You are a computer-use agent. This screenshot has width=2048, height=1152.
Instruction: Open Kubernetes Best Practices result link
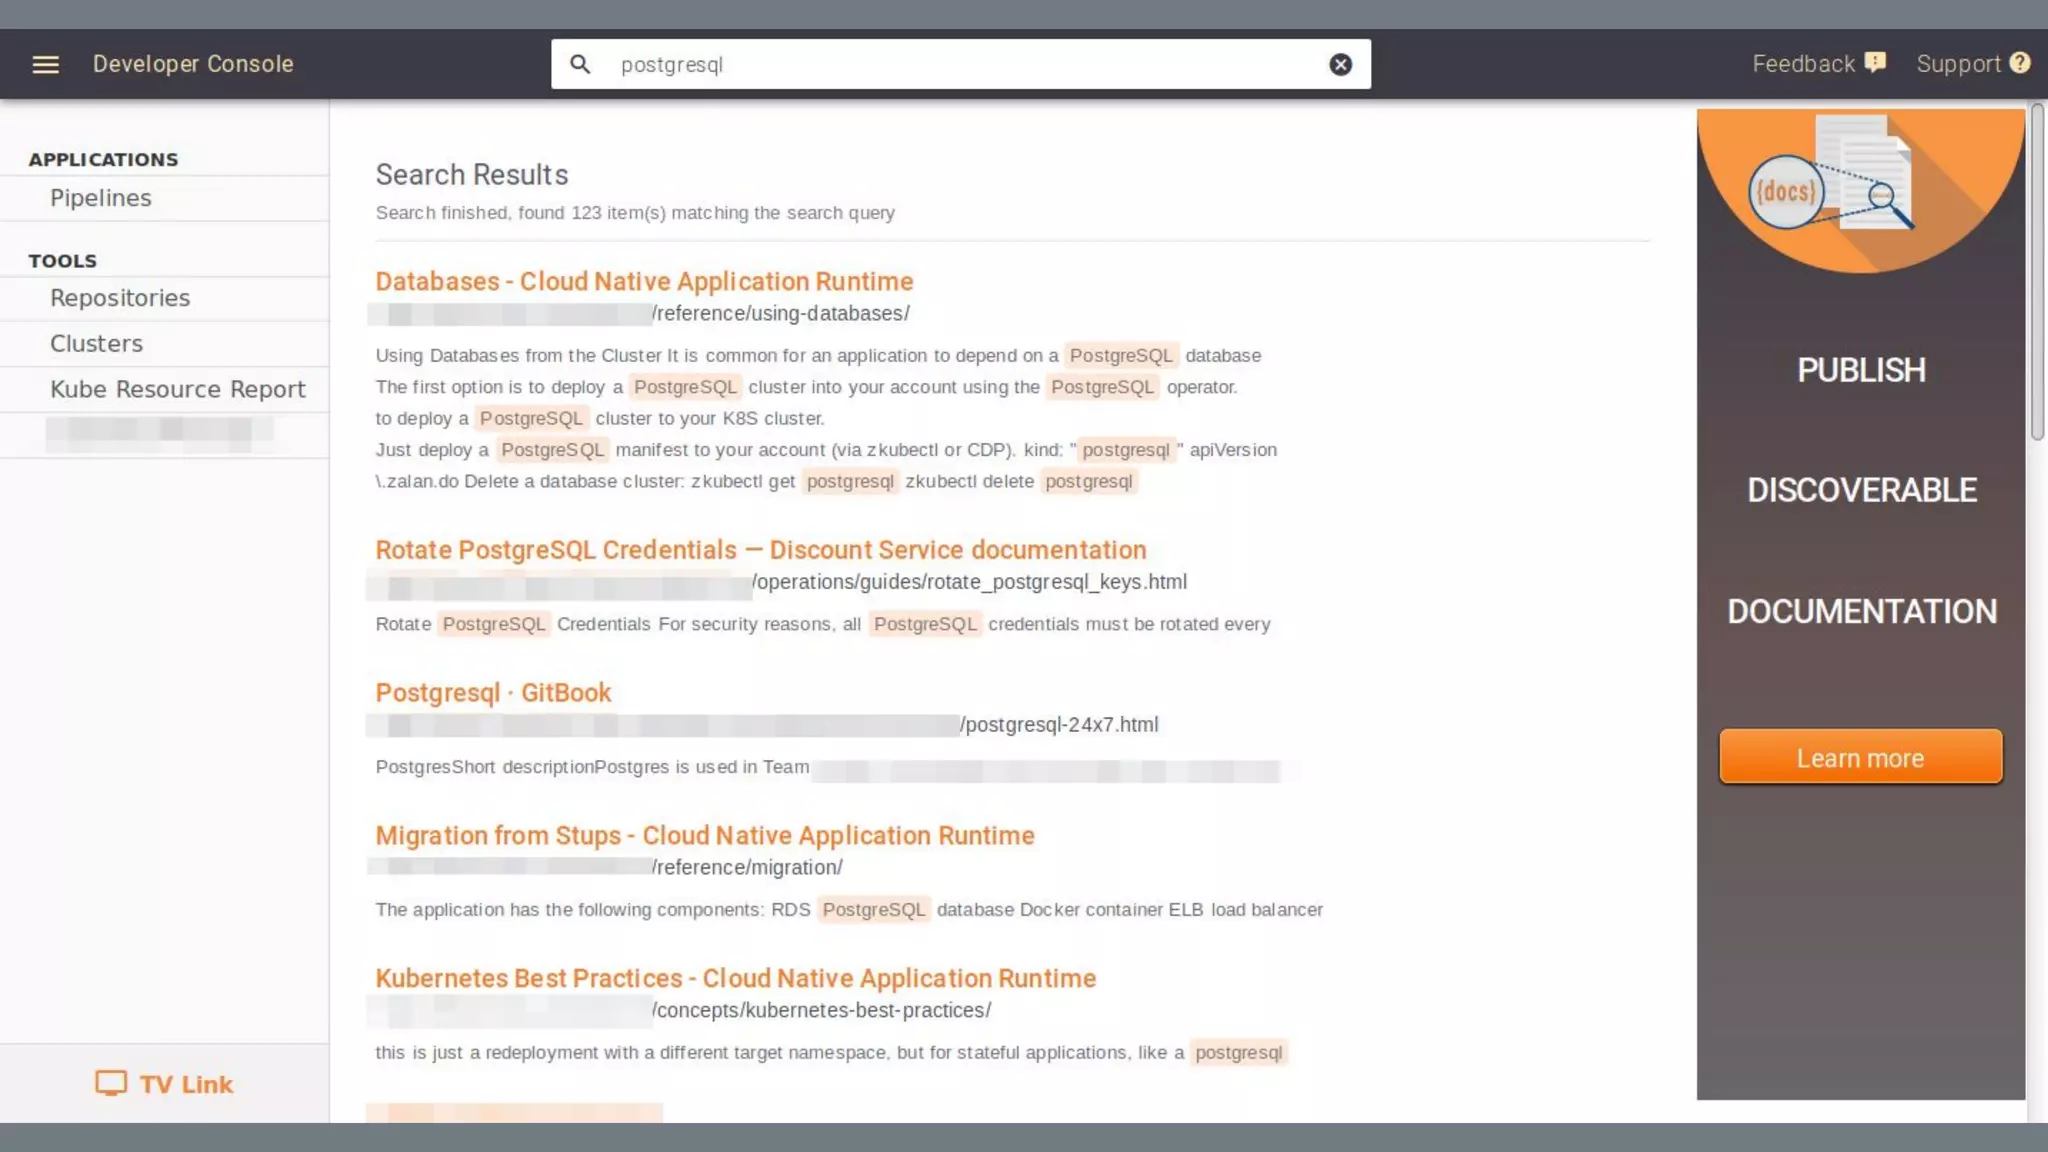[x=735, y=979]
